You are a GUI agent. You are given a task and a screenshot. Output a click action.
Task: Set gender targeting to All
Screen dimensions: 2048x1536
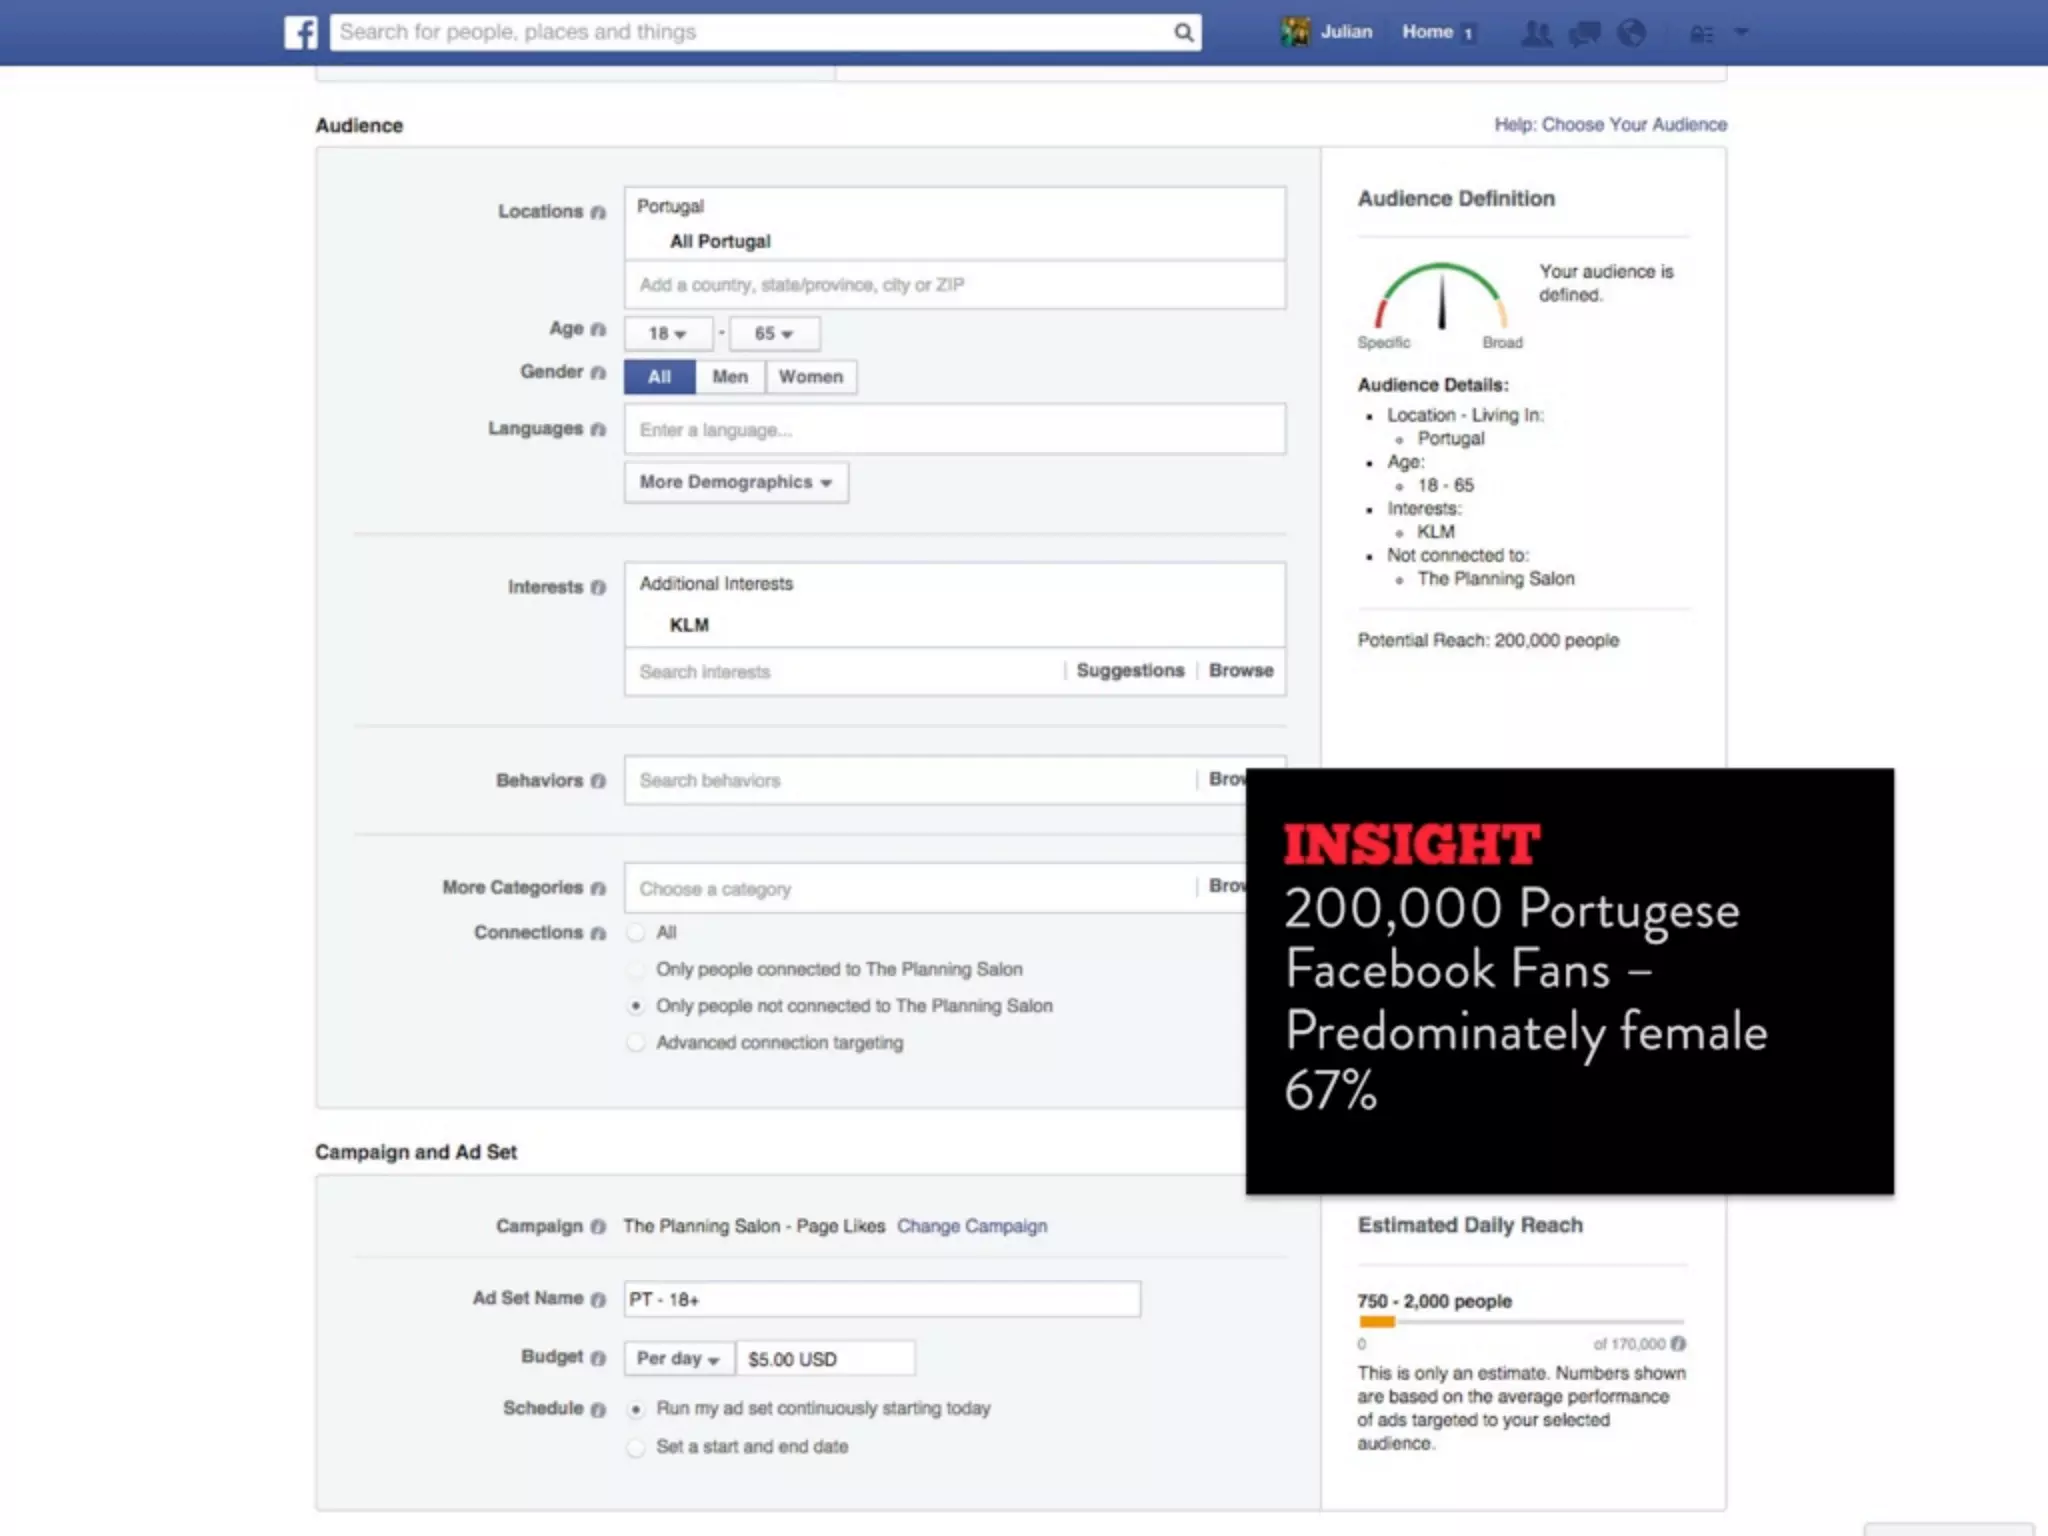(x=659, y=377)
